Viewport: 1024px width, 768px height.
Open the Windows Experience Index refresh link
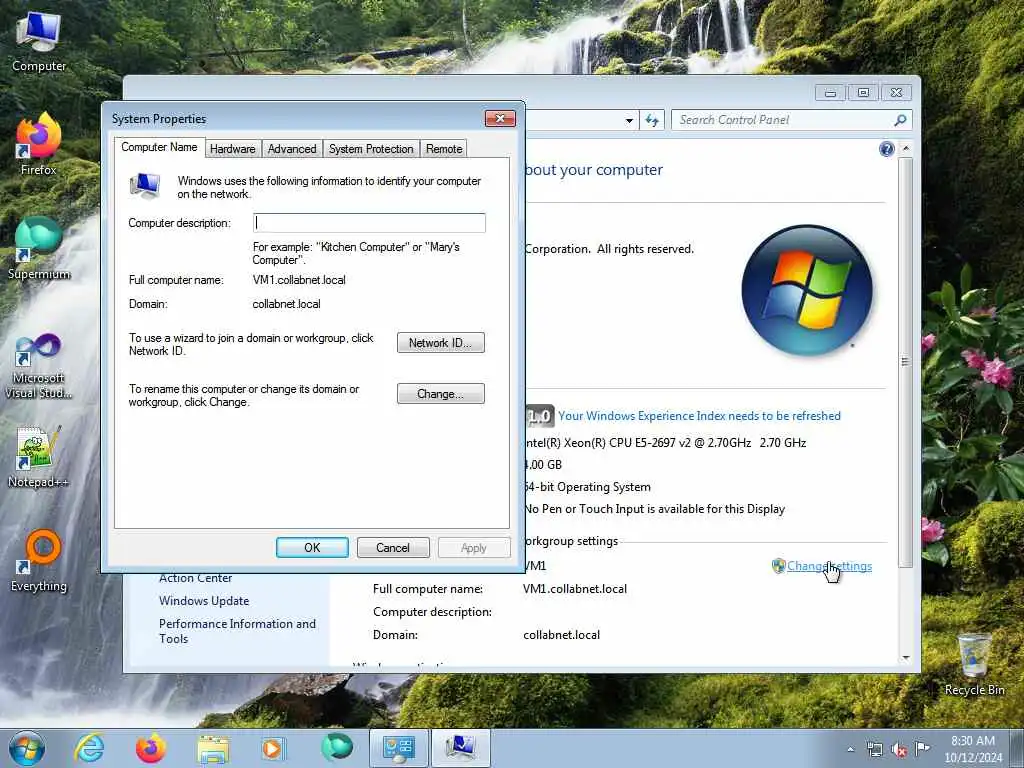pos(699,416)
